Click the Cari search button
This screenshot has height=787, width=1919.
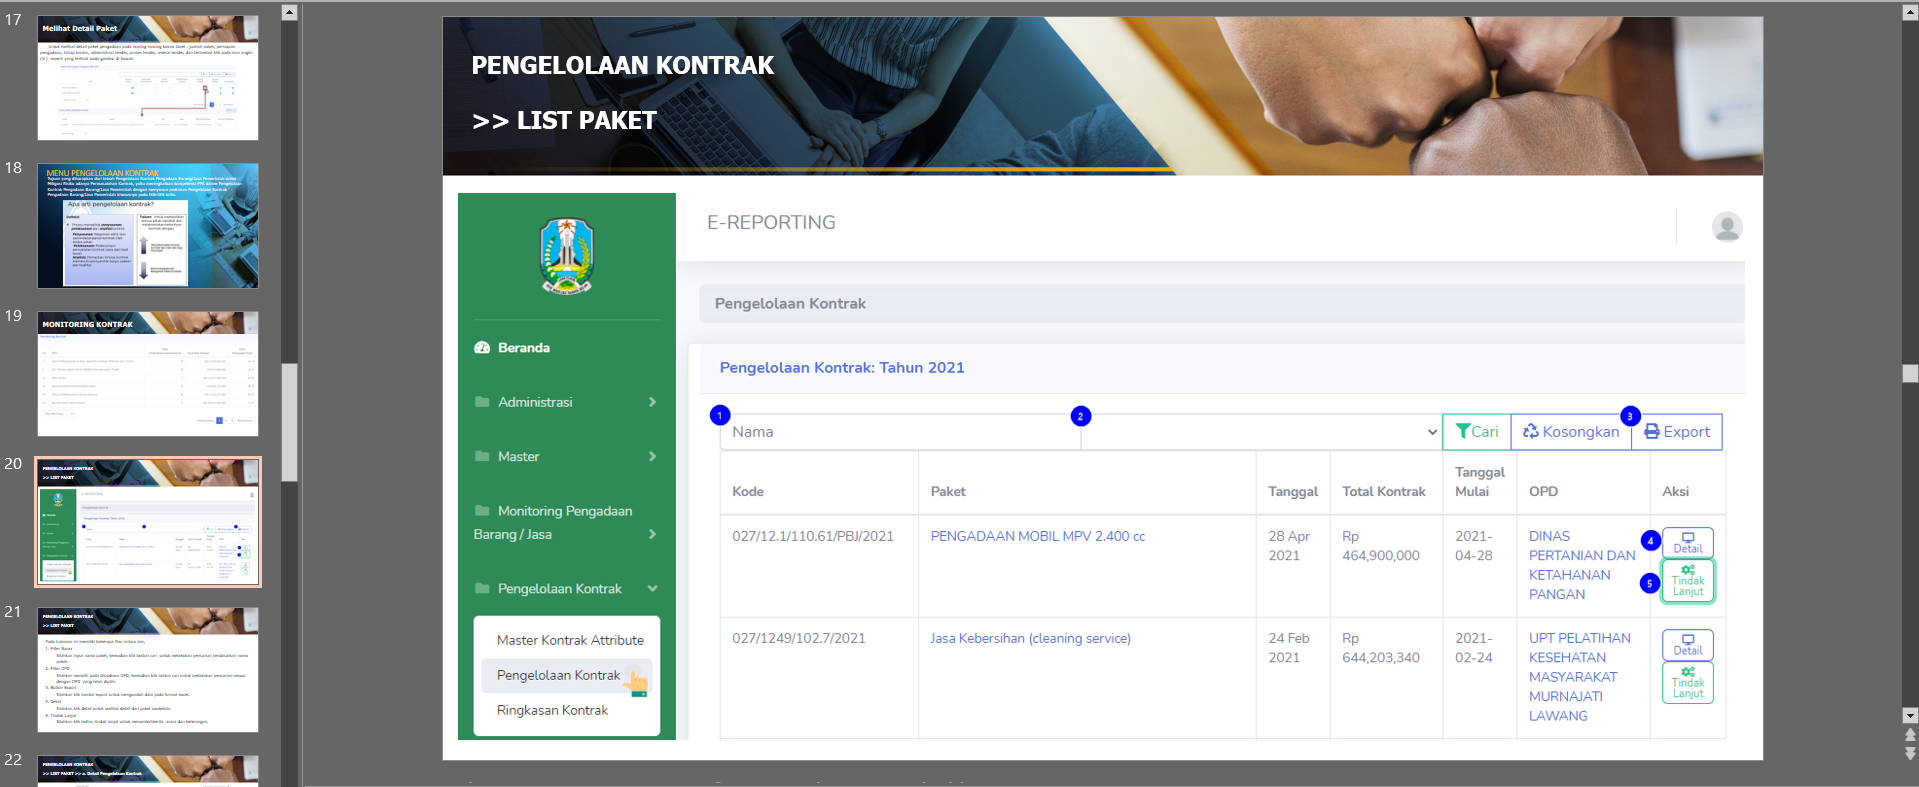click(1477, 432)
